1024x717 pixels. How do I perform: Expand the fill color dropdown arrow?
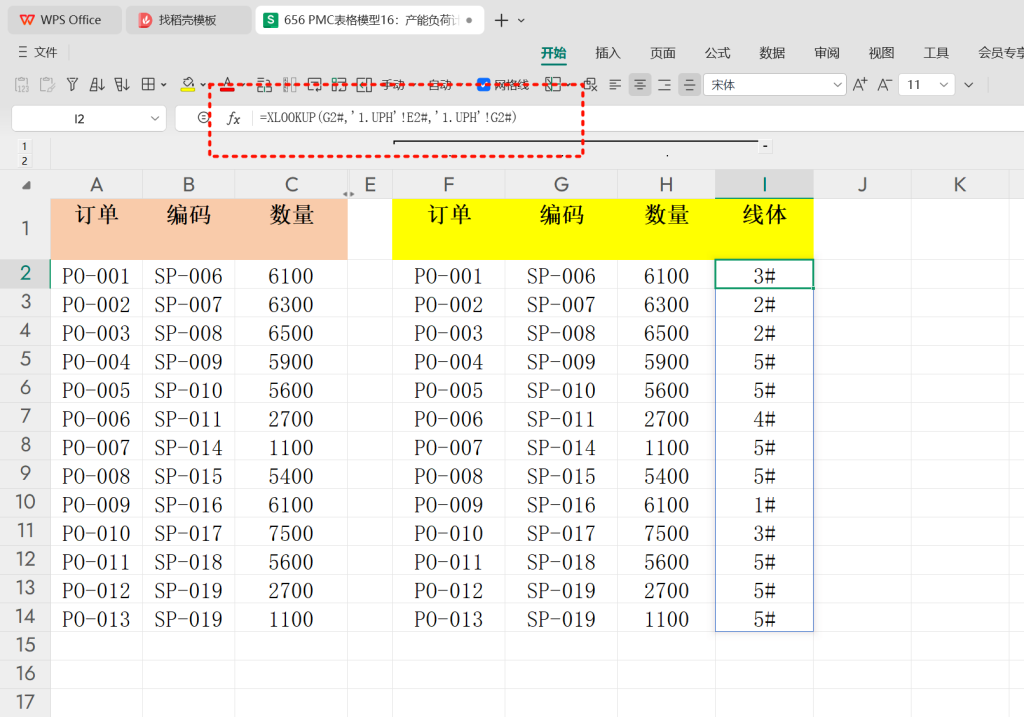coord(203,84)
